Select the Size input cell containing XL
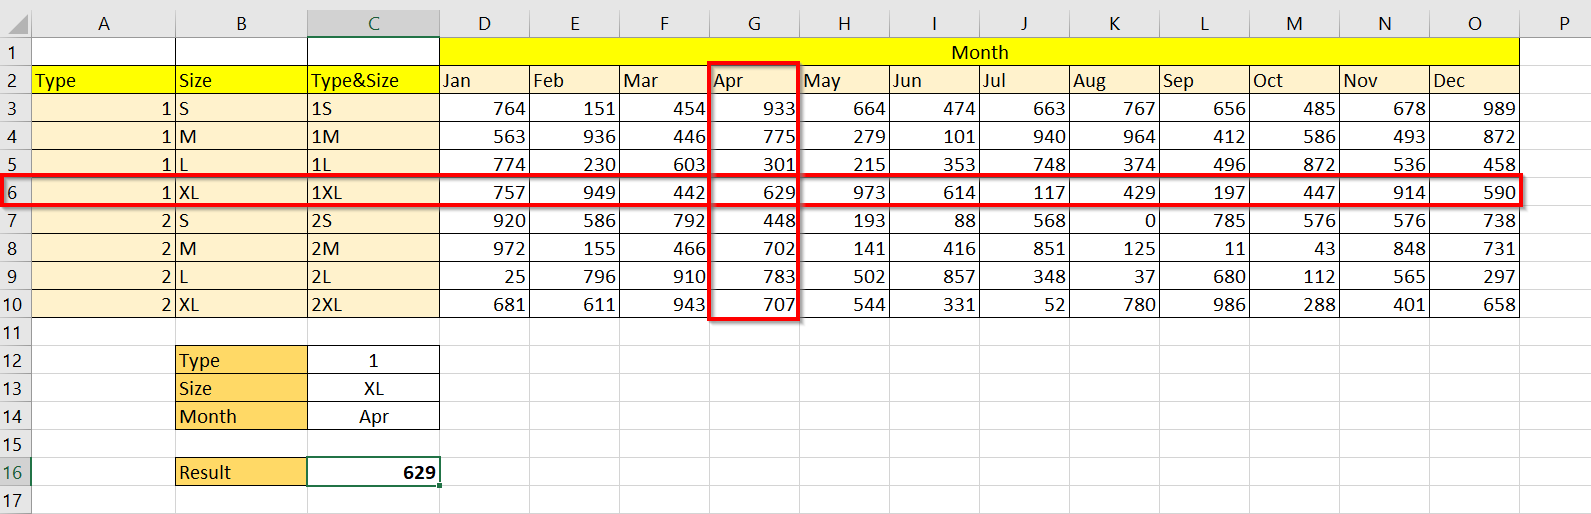Viewport: 1591px width, 514px height. (x=373, y=388)
